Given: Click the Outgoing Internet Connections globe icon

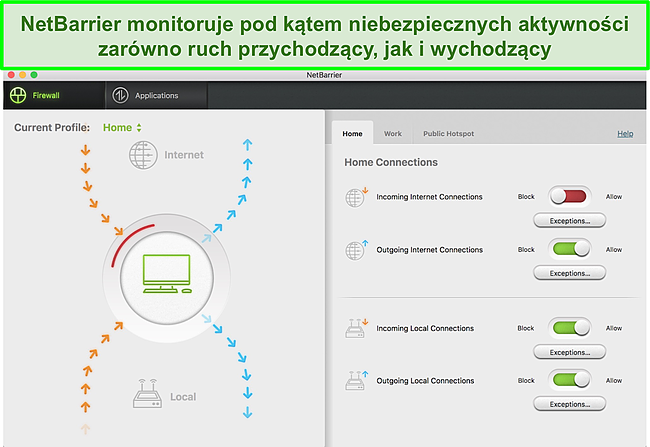Looking at the screenshot, I should coord(356,250).
